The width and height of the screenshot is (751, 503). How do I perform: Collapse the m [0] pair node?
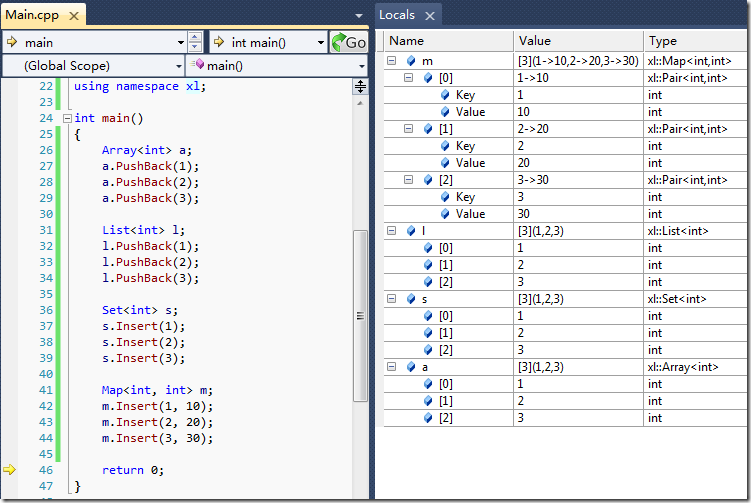409,77
